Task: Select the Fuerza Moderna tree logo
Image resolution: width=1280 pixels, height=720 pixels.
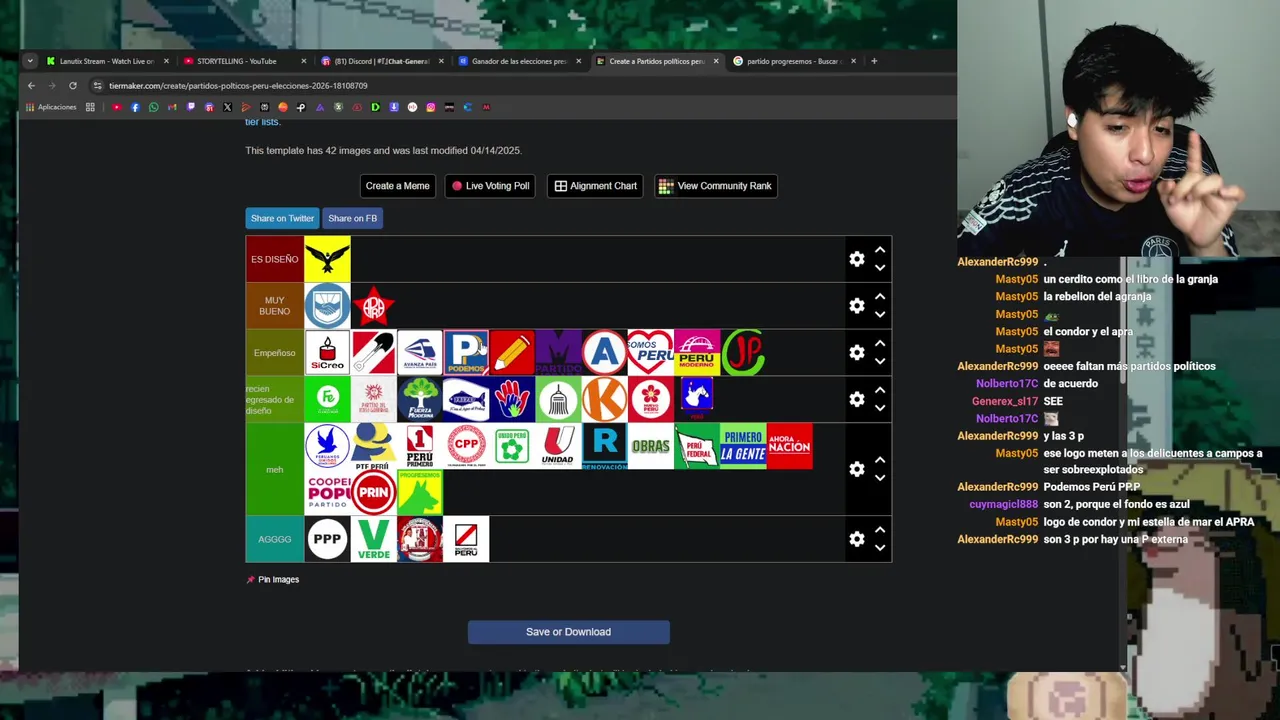Action: [x=420, y=399]
